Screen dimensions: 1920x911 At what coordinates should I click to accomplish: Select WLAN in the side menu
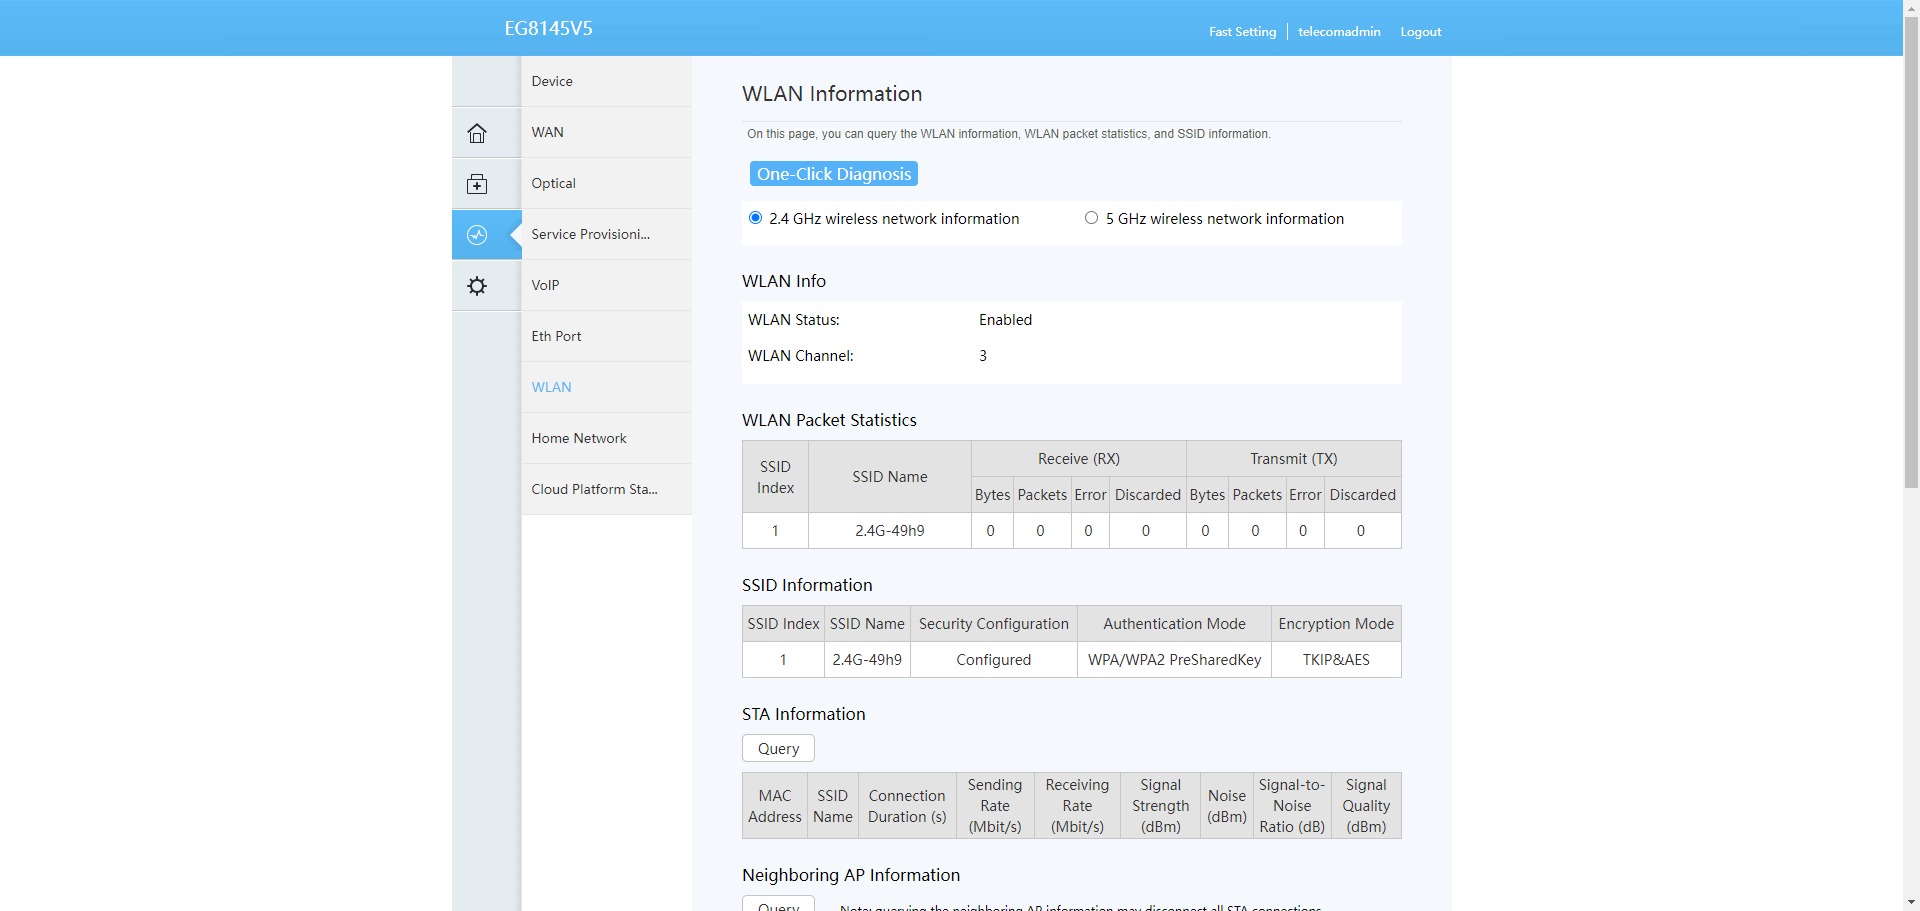pyautogui.click(x=551, y=387)
